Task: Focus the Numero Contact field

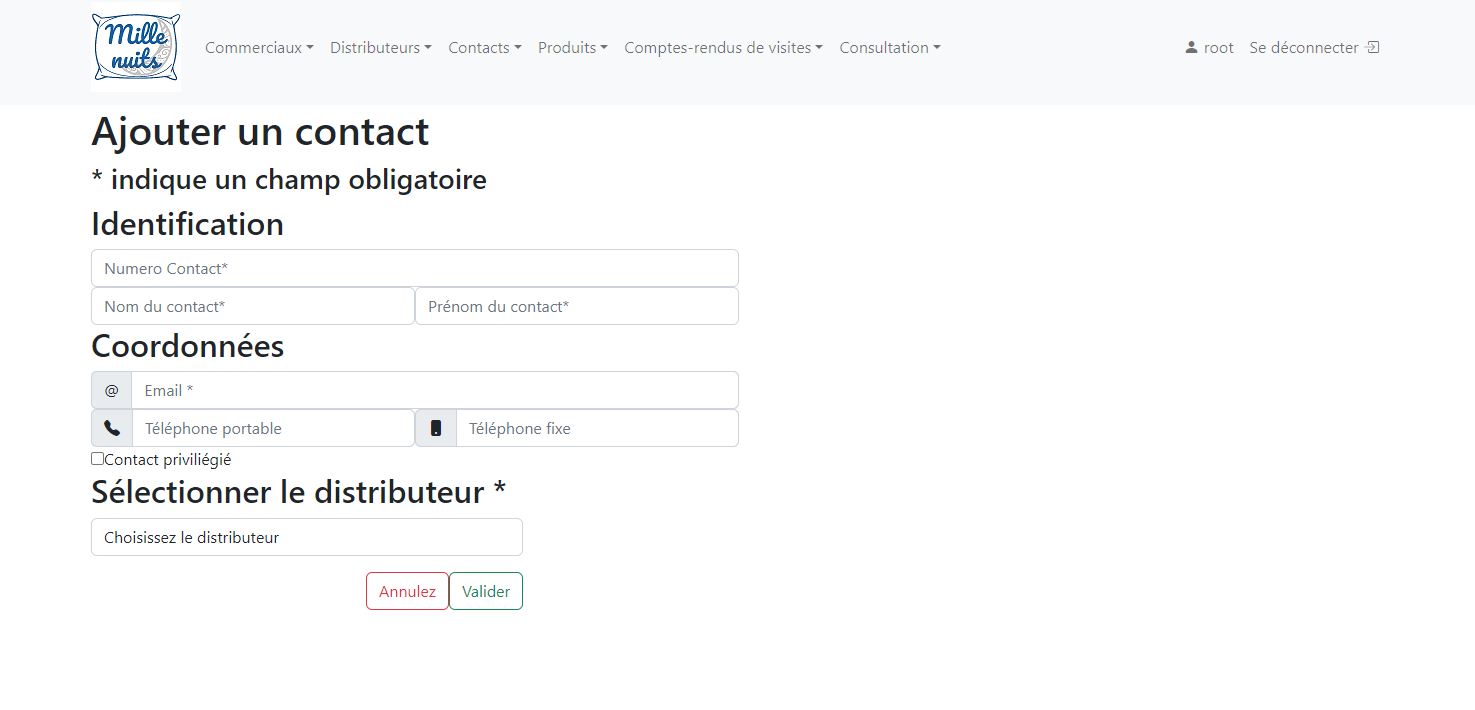Action: coord(414,268)
